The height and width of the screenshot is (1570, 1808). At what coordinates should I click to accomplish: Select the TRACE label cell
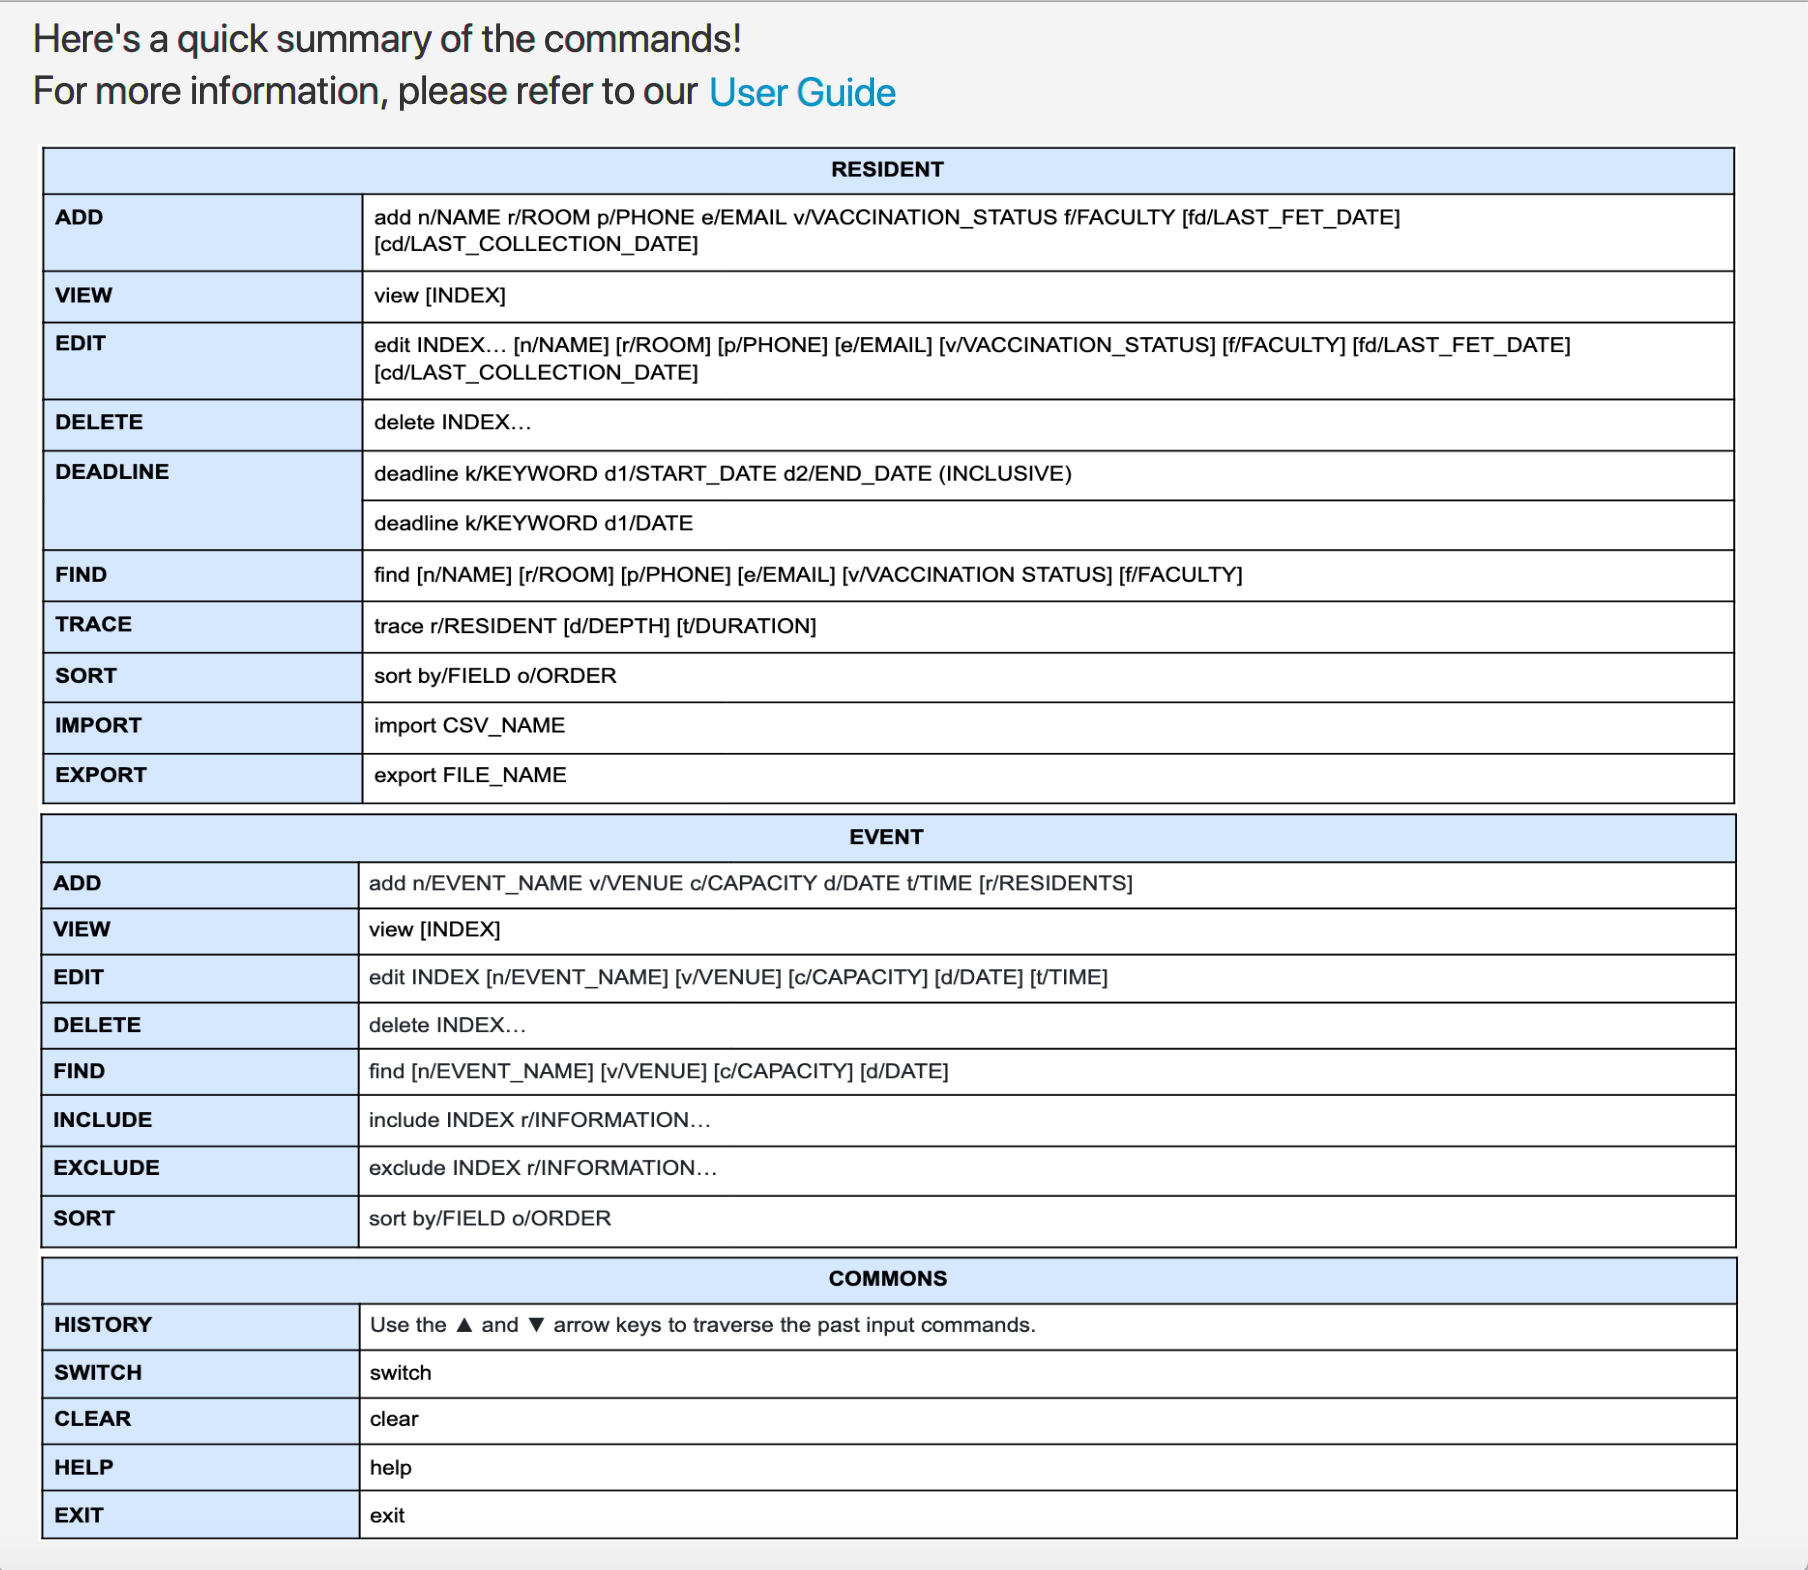tap(202, 627)
